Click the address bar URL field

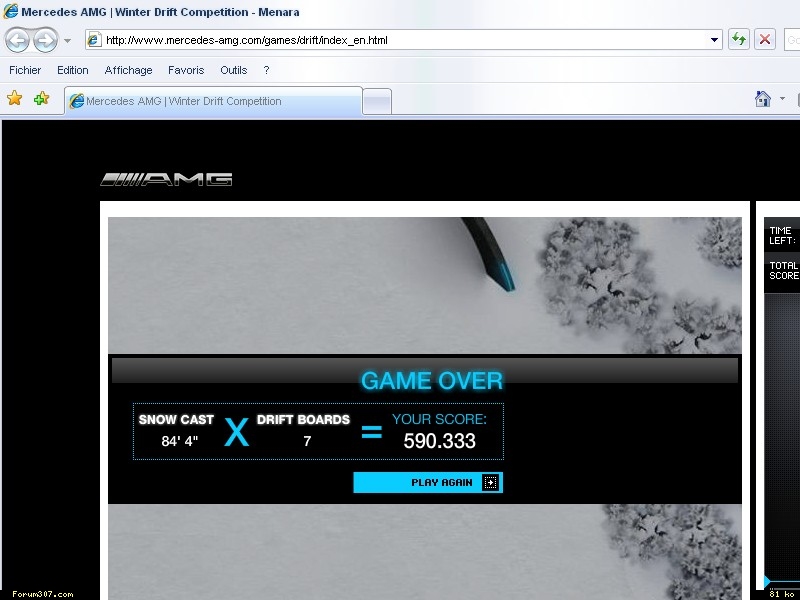pyautogui.click(x=400, y=40)
